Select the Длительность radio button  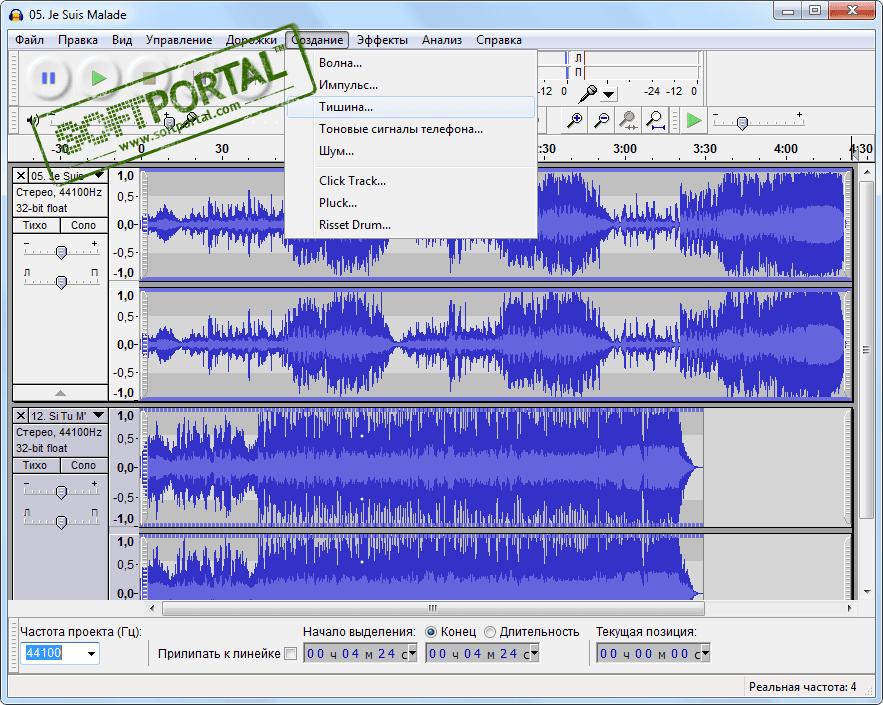[x=490, y=632]
